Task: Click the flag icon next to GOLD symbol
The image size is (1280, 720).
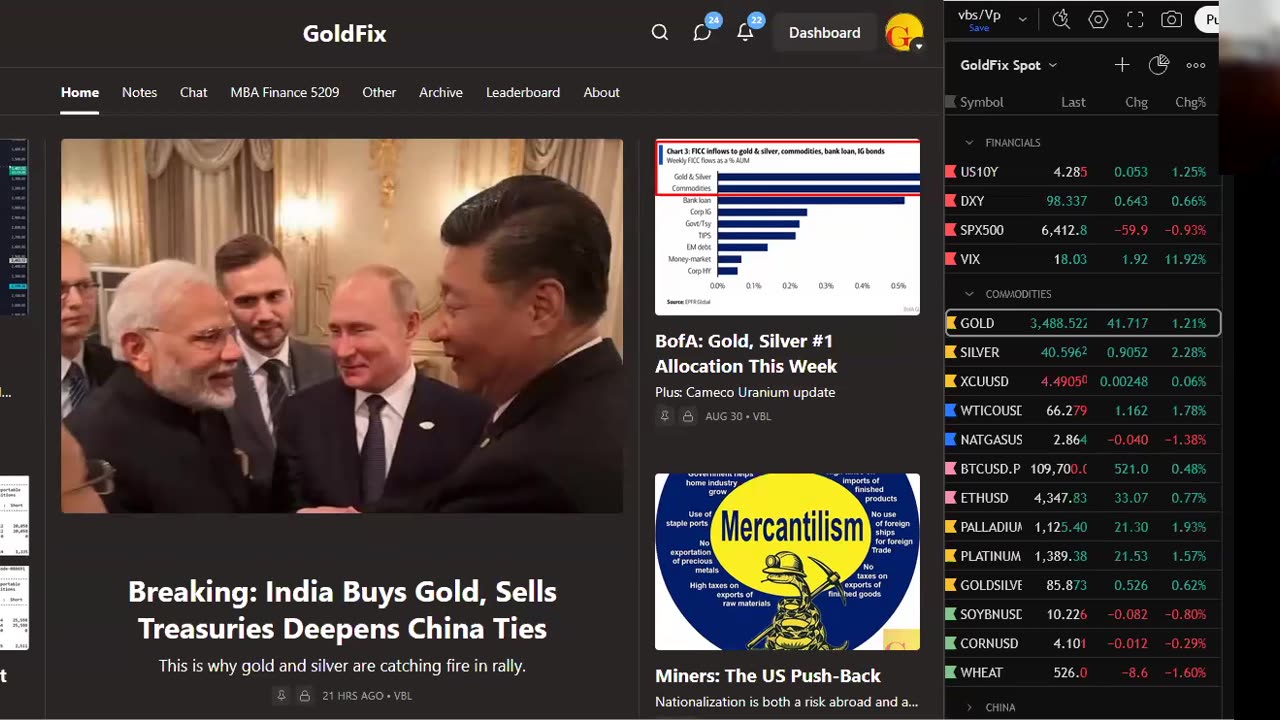Action: pos(951,323)
